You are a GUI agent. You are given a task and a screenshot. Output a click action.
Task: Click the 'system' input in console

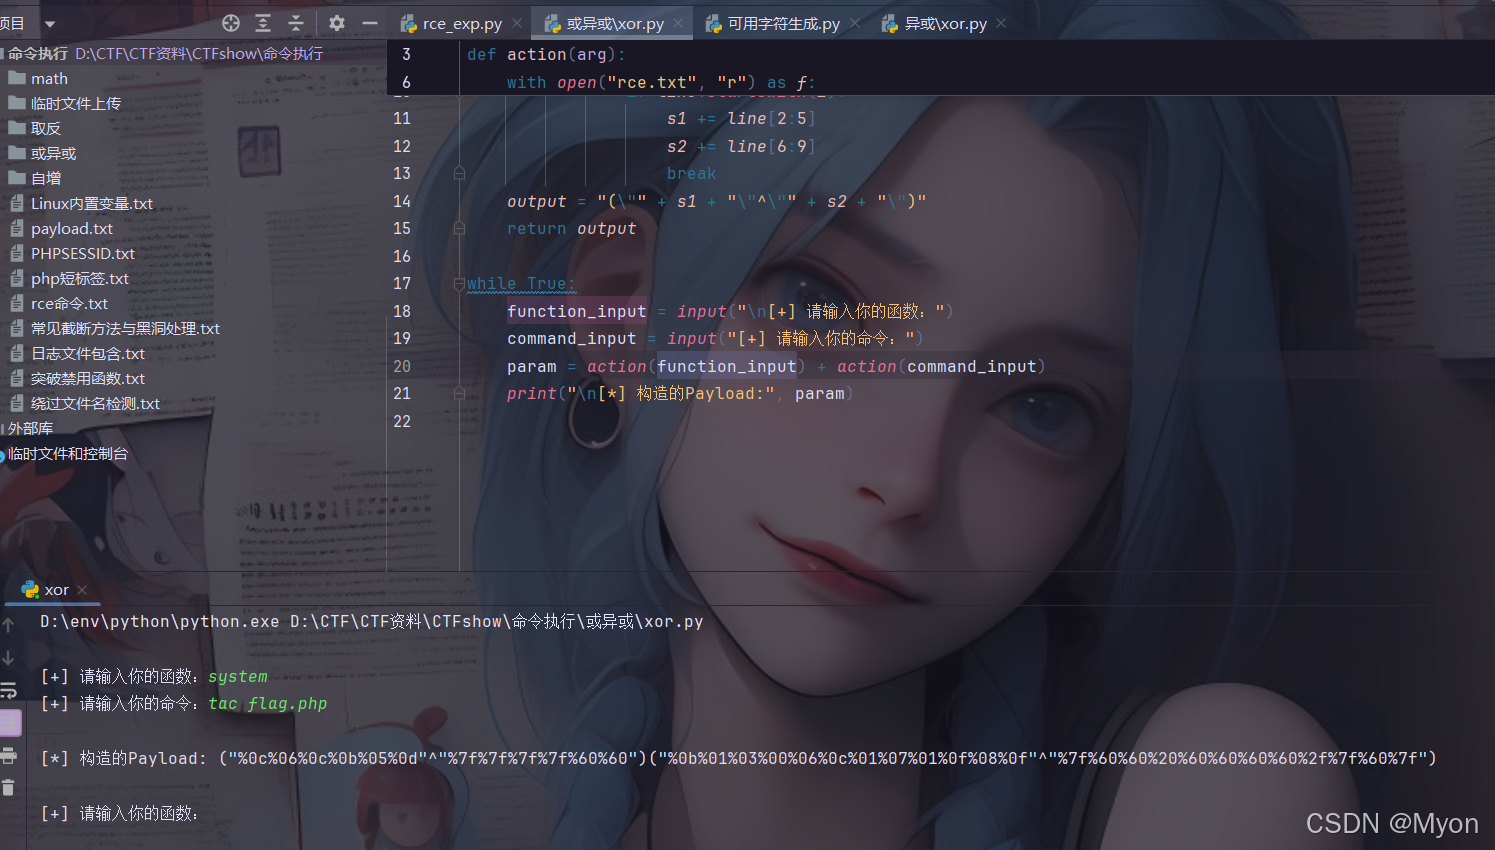click(x=238, y=676)
